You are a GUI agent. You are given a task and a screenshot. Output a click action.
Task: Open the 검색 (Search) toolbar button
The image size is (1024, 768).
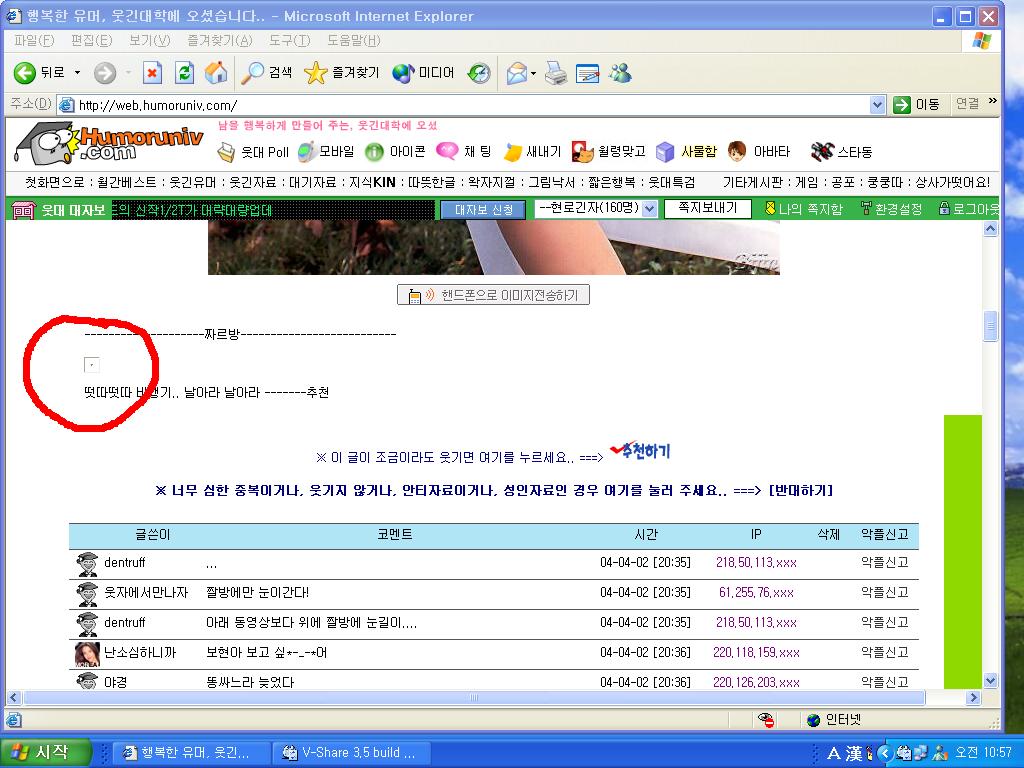tap(267, 72)
